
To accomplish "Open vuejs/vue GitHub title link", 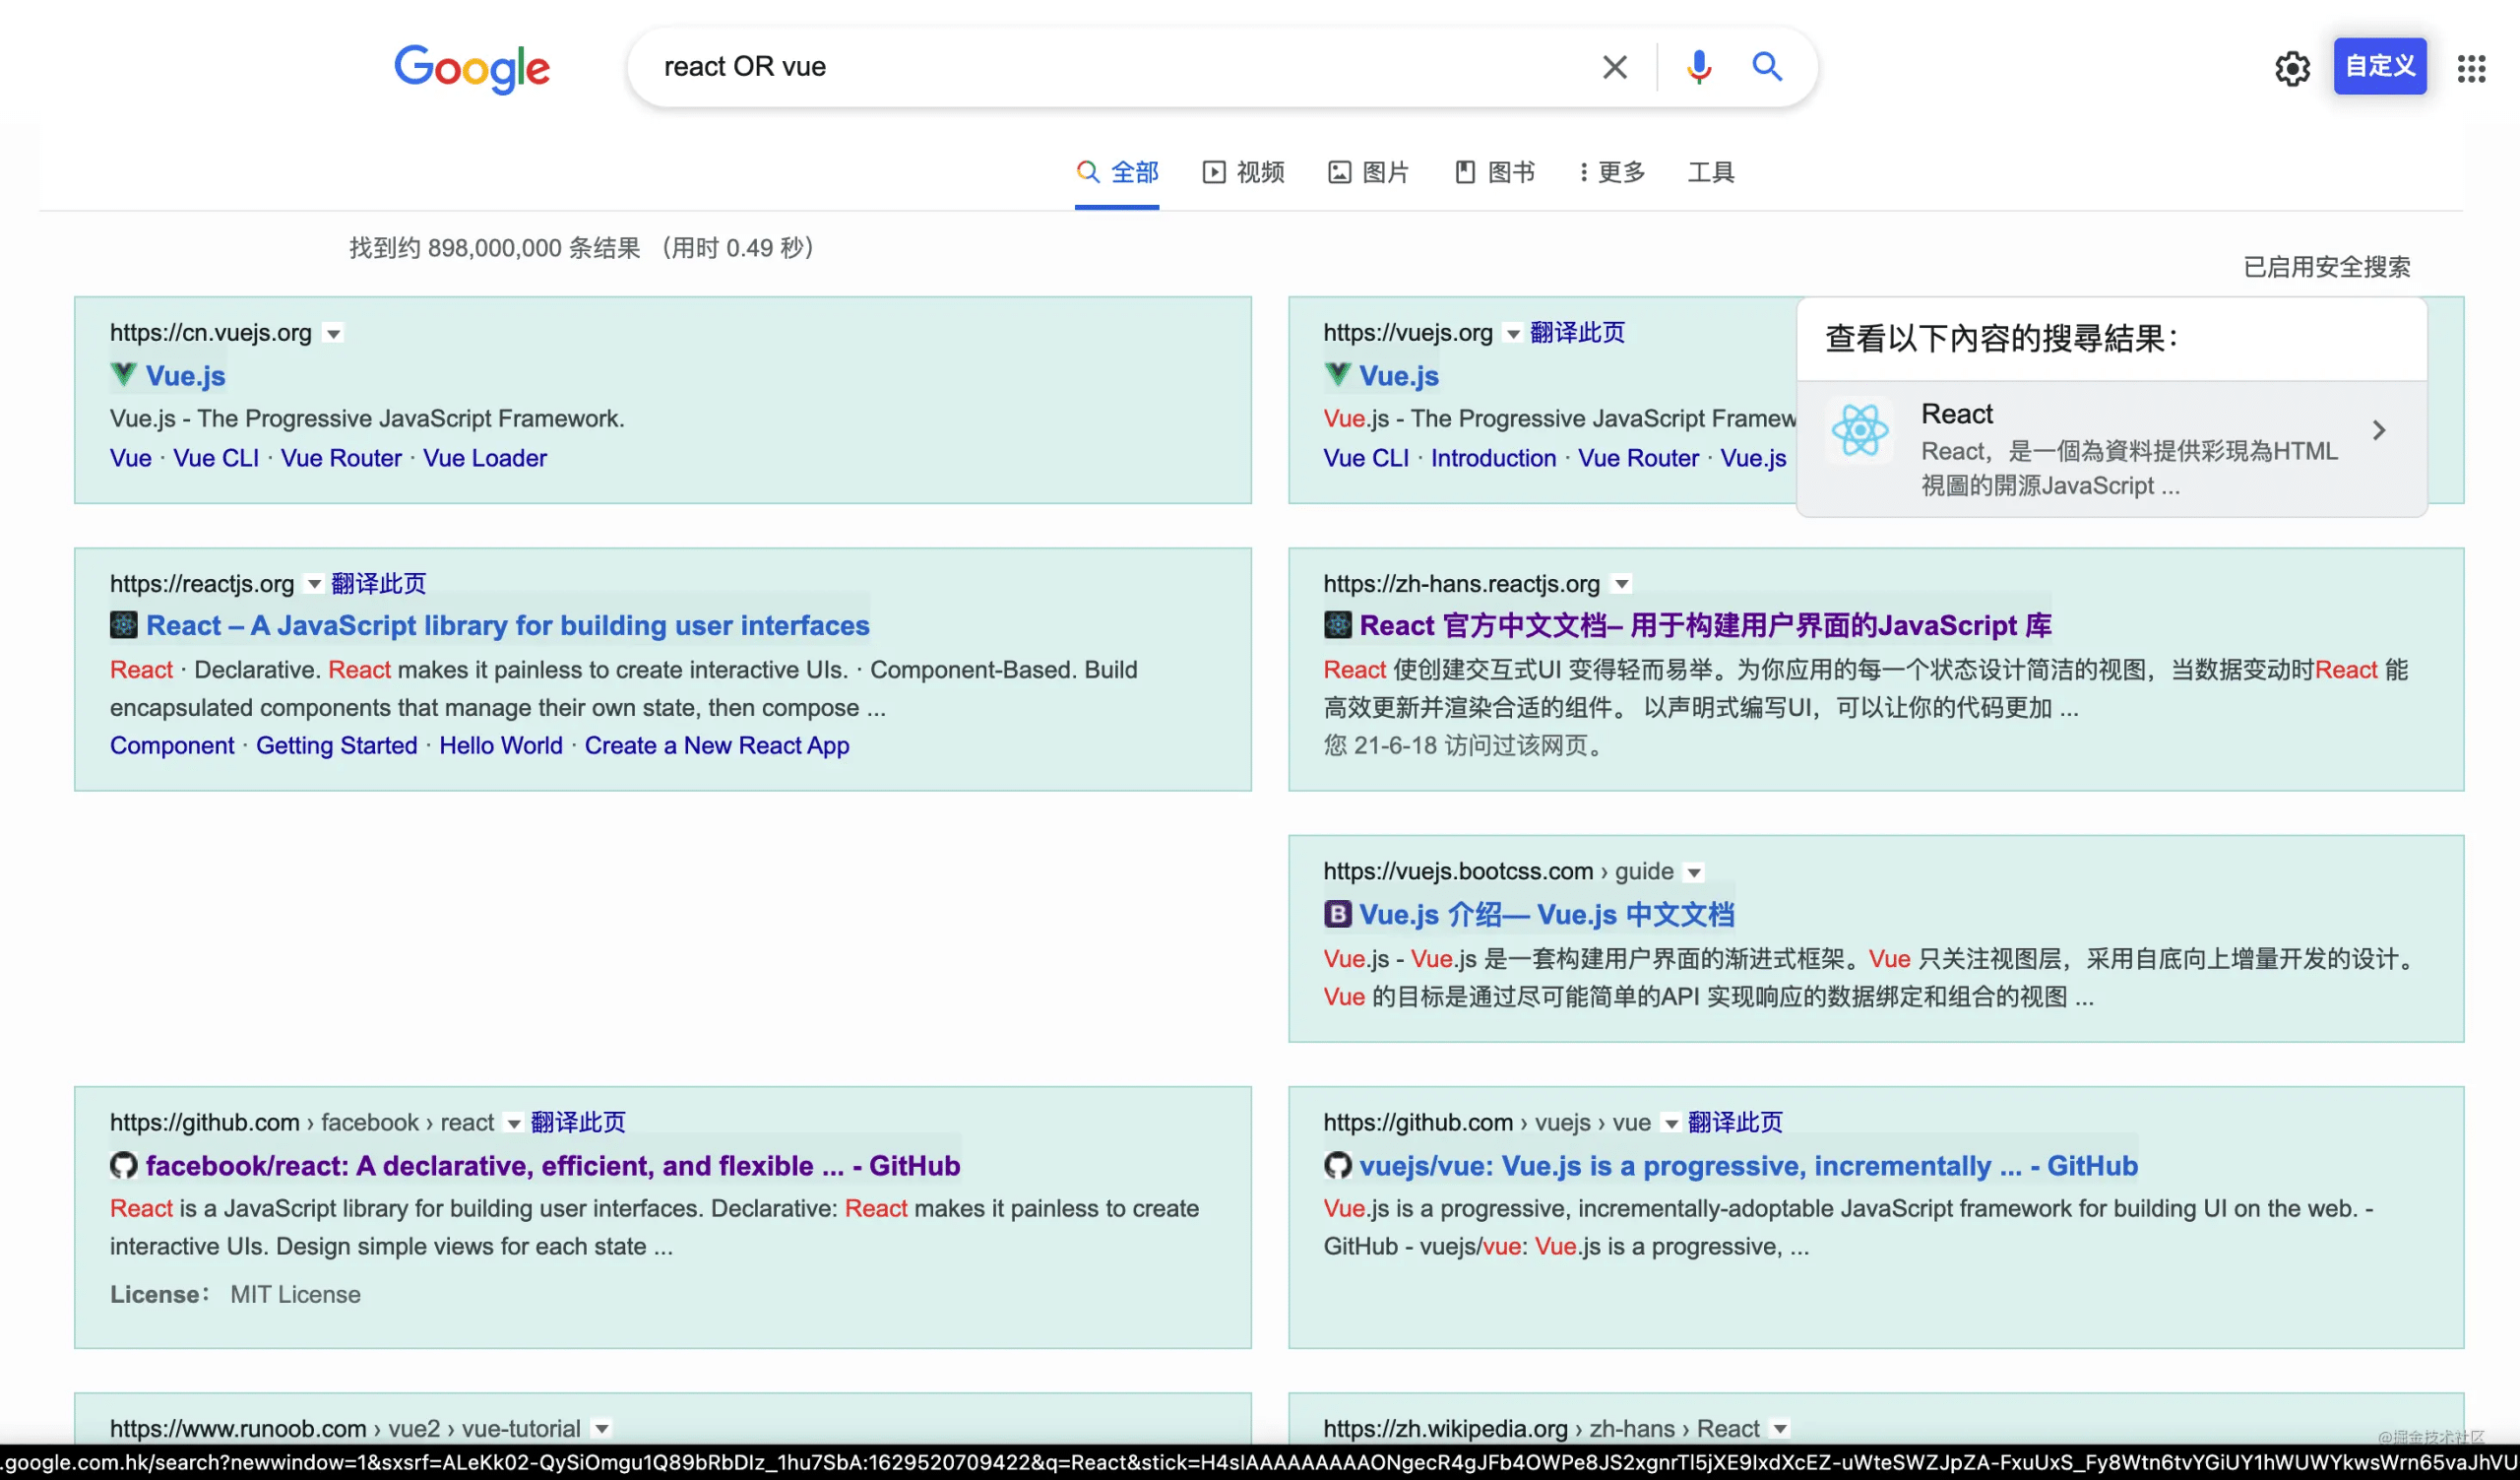I will click(1748, 1166).
